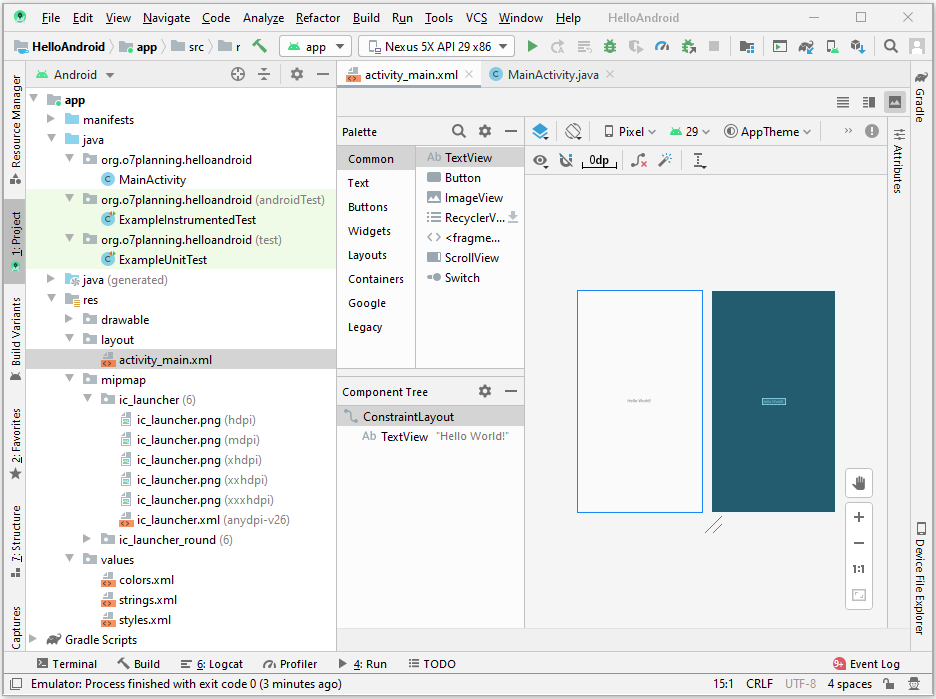Click zoom to fit screen icon
Screen dimensions: 936x699
(x=859, y=595)
